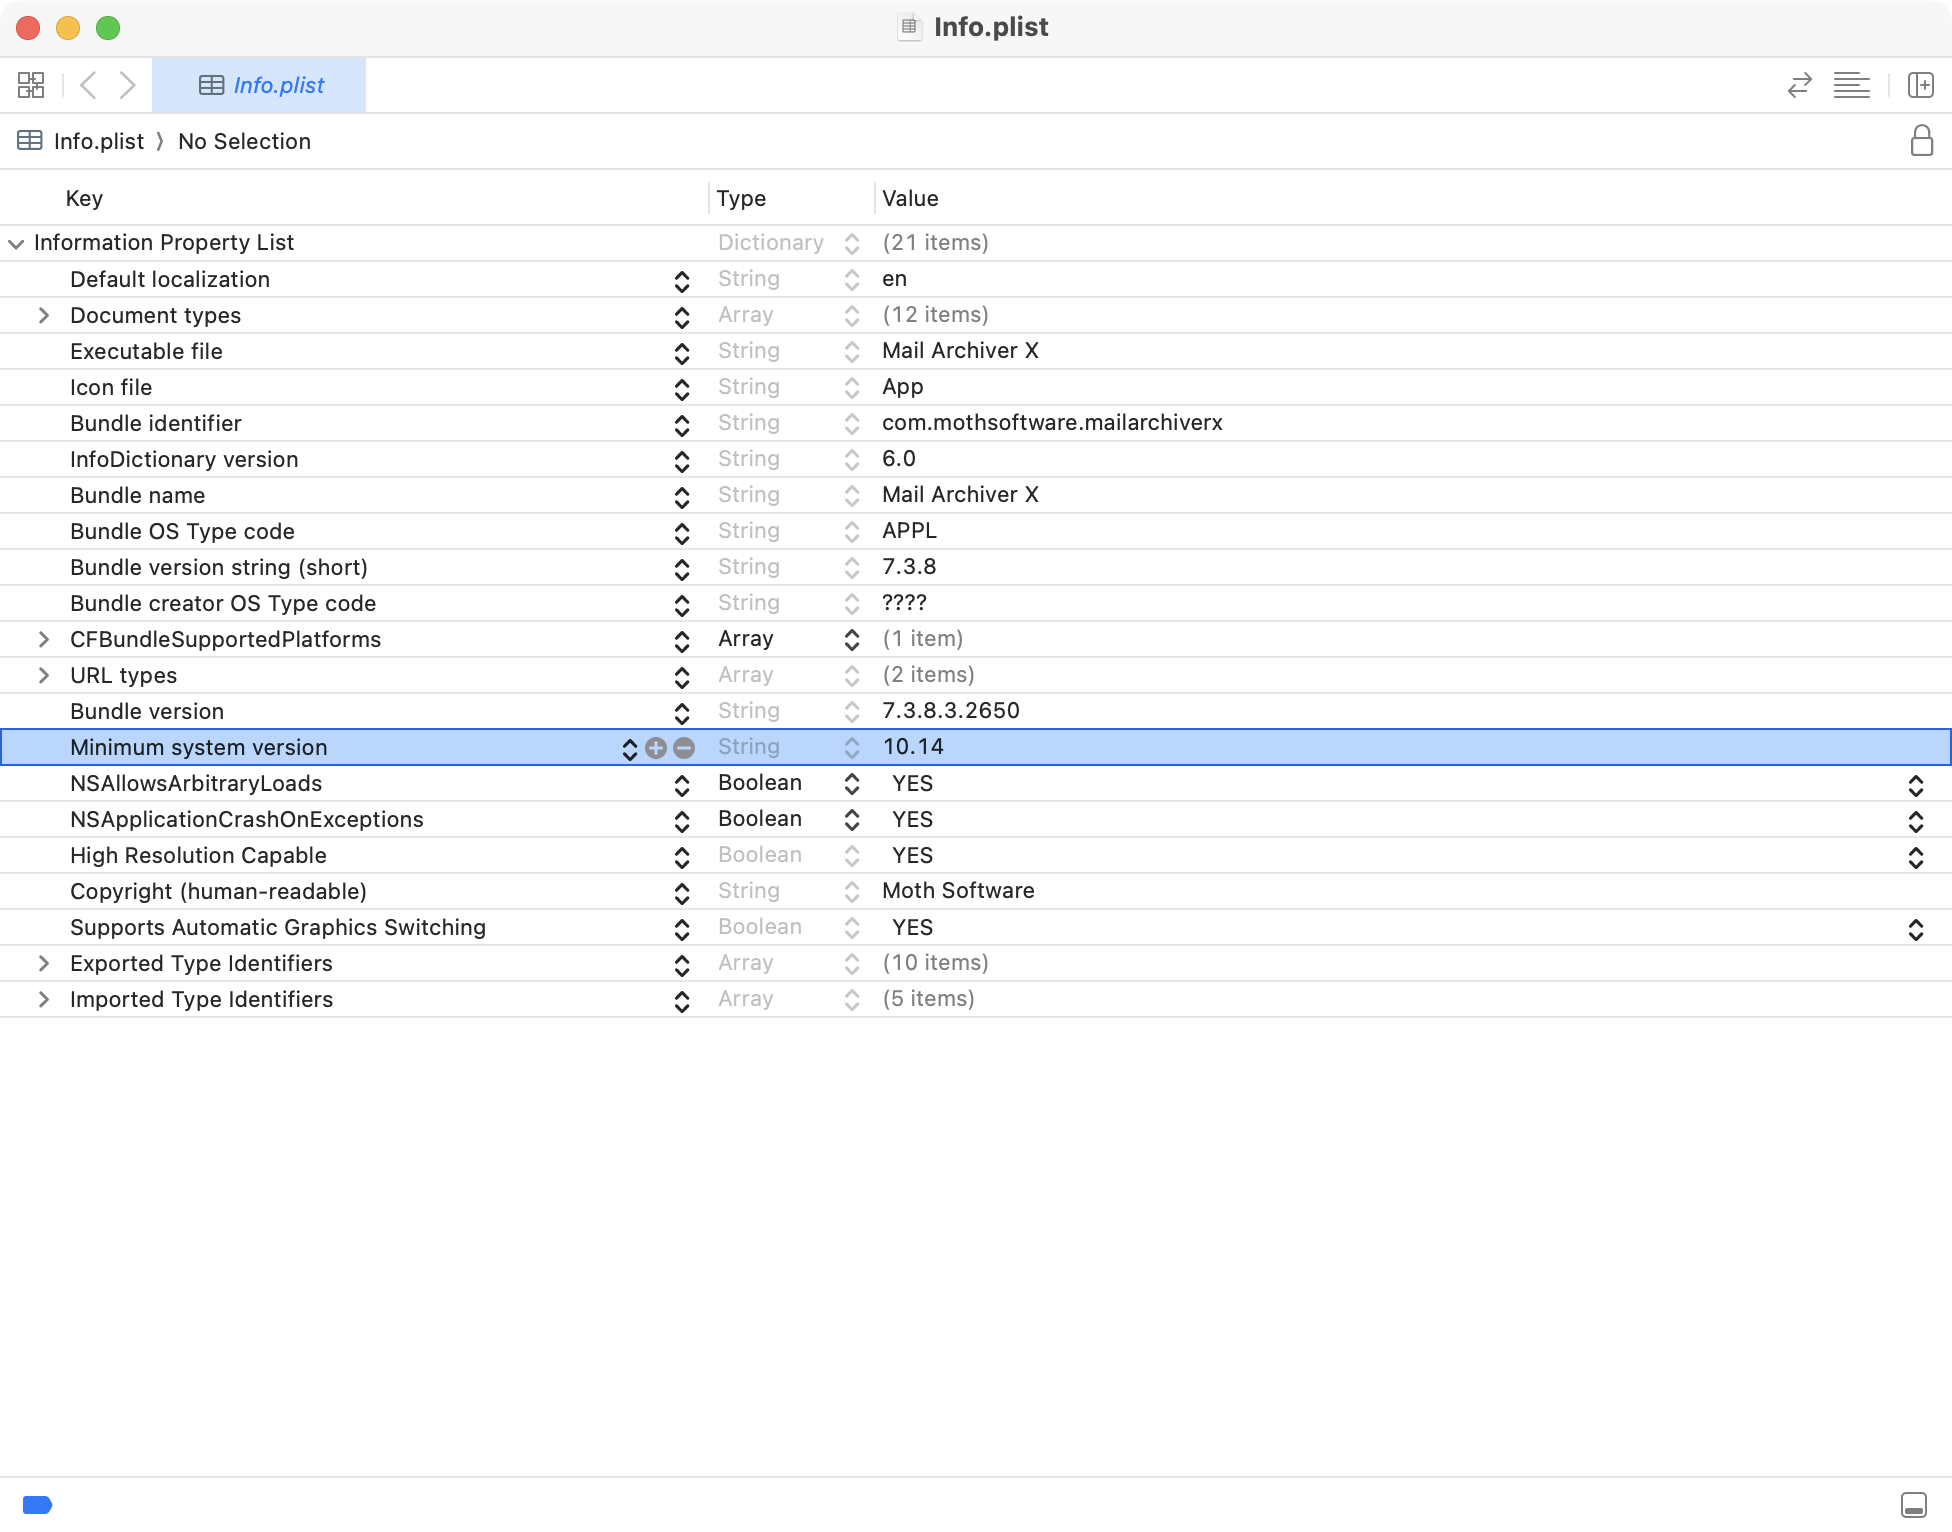Screen dimensions: 1952x1532
Task: Go back with the left chevron
Action: coord(88,85)
